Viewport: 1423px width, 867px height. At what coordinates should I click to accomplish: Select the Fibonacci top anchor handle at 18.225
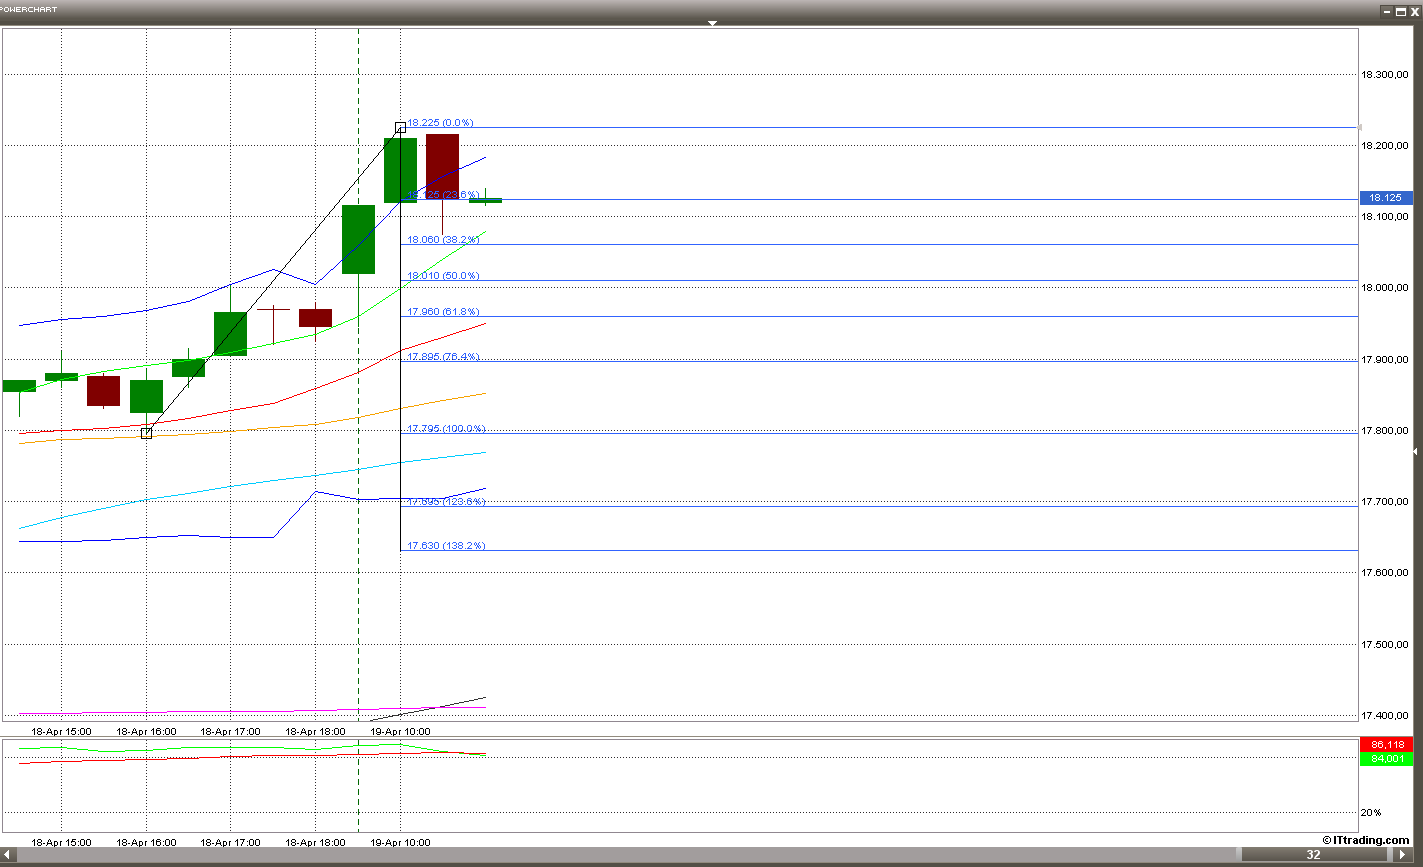tap(400, 127)
